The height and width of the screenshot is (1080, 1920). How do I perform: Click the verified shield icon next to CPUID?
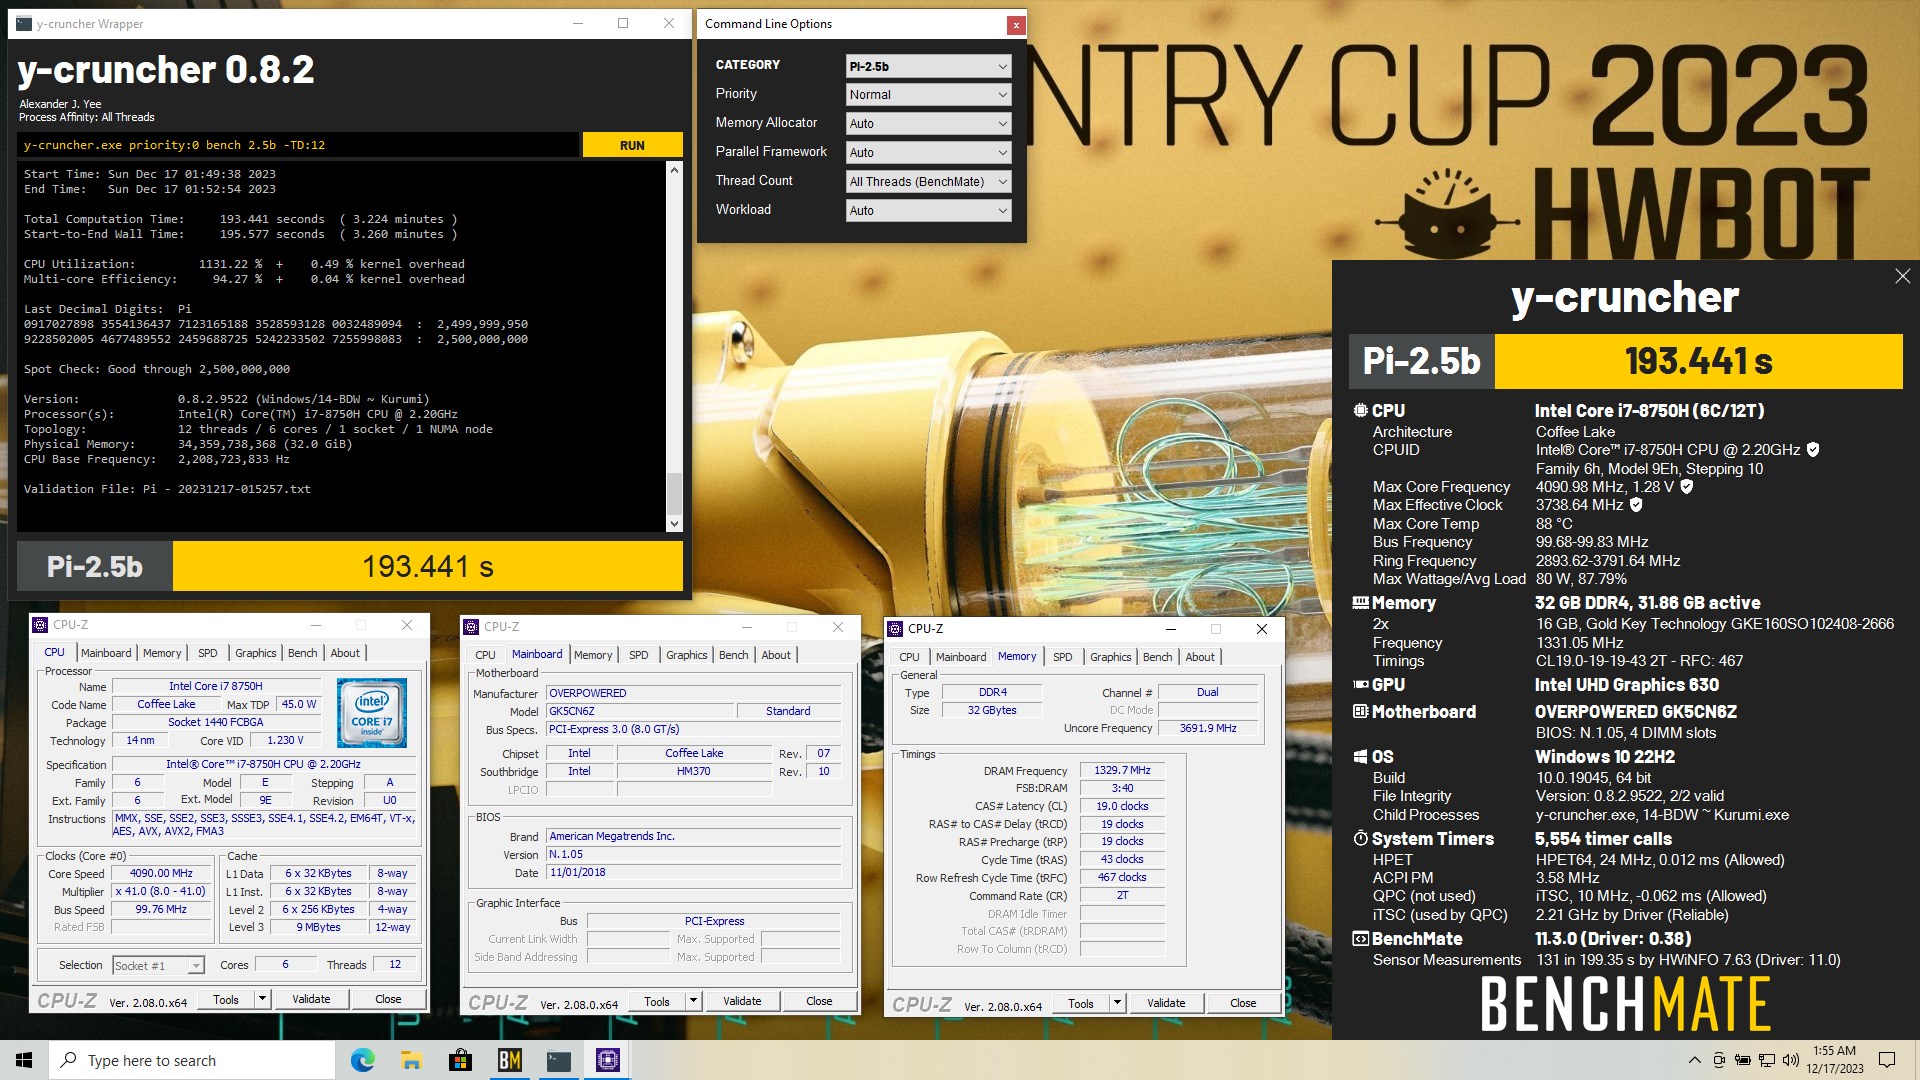[x=1813, y=450]
